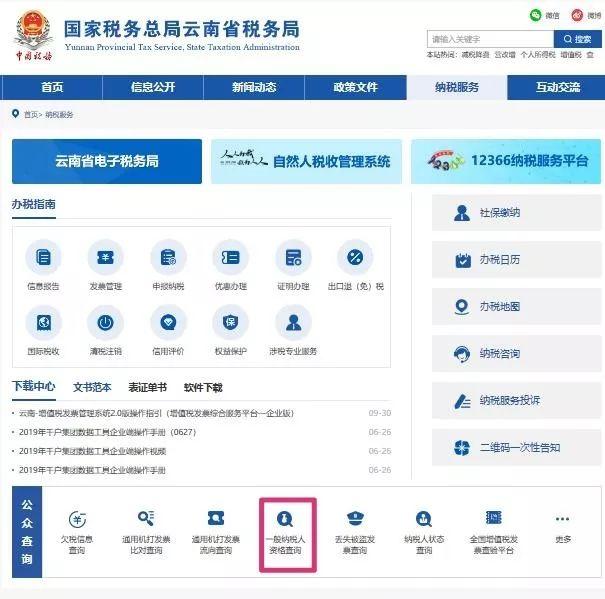605x599 pixels.
Task: Open the 证明办理 icon
Action: point(293,257)
